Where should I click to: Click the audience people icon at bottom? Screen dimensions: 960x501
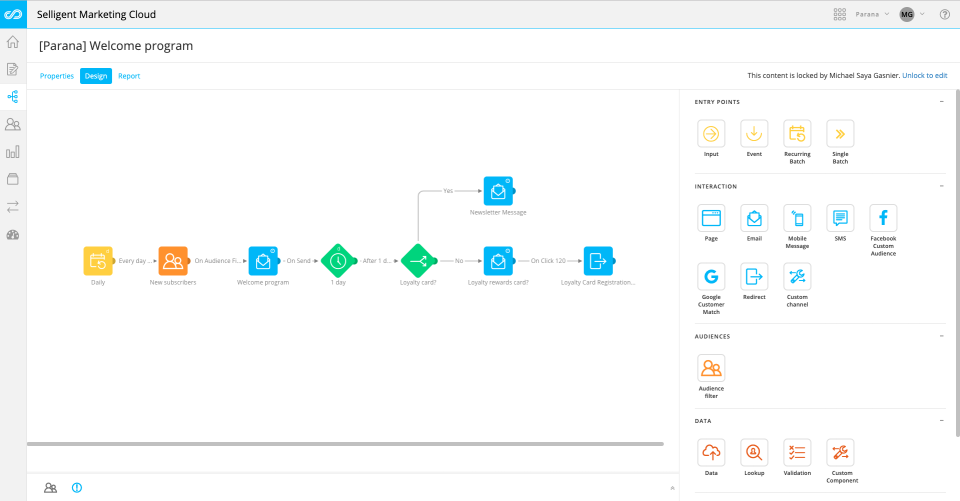point(50,488)
